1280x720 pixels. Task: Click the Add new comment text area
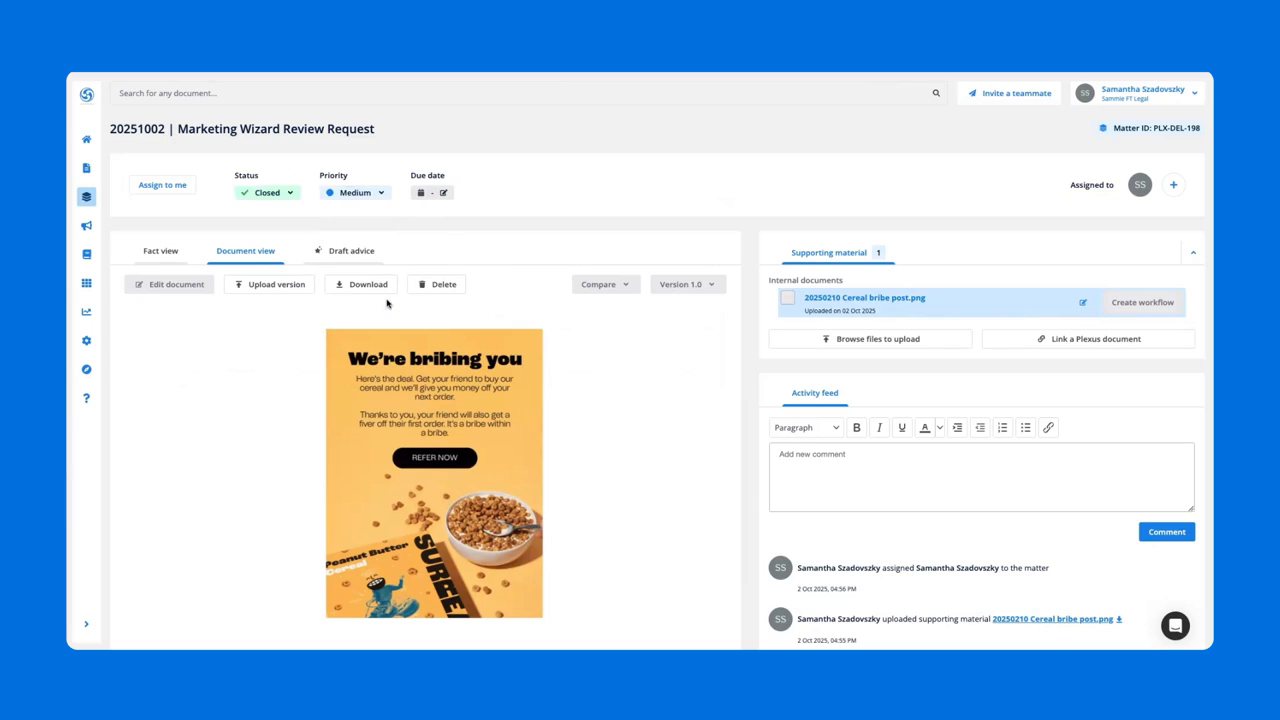(x=982, y=477)
